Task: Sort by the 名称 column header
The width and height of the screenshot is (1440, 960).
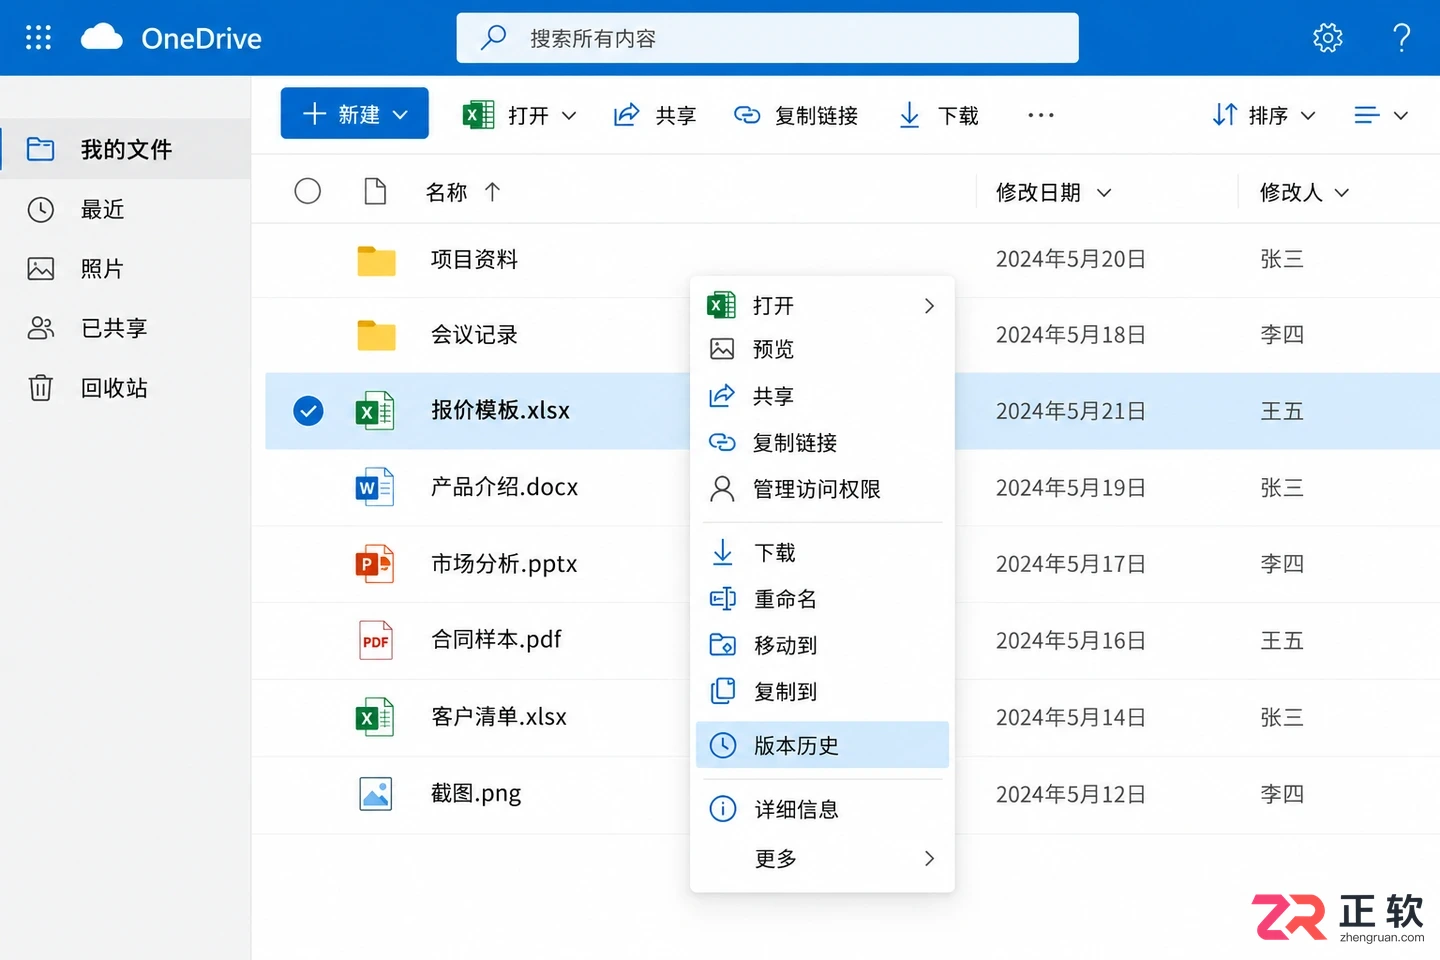Action: click(x=463, y=192)
